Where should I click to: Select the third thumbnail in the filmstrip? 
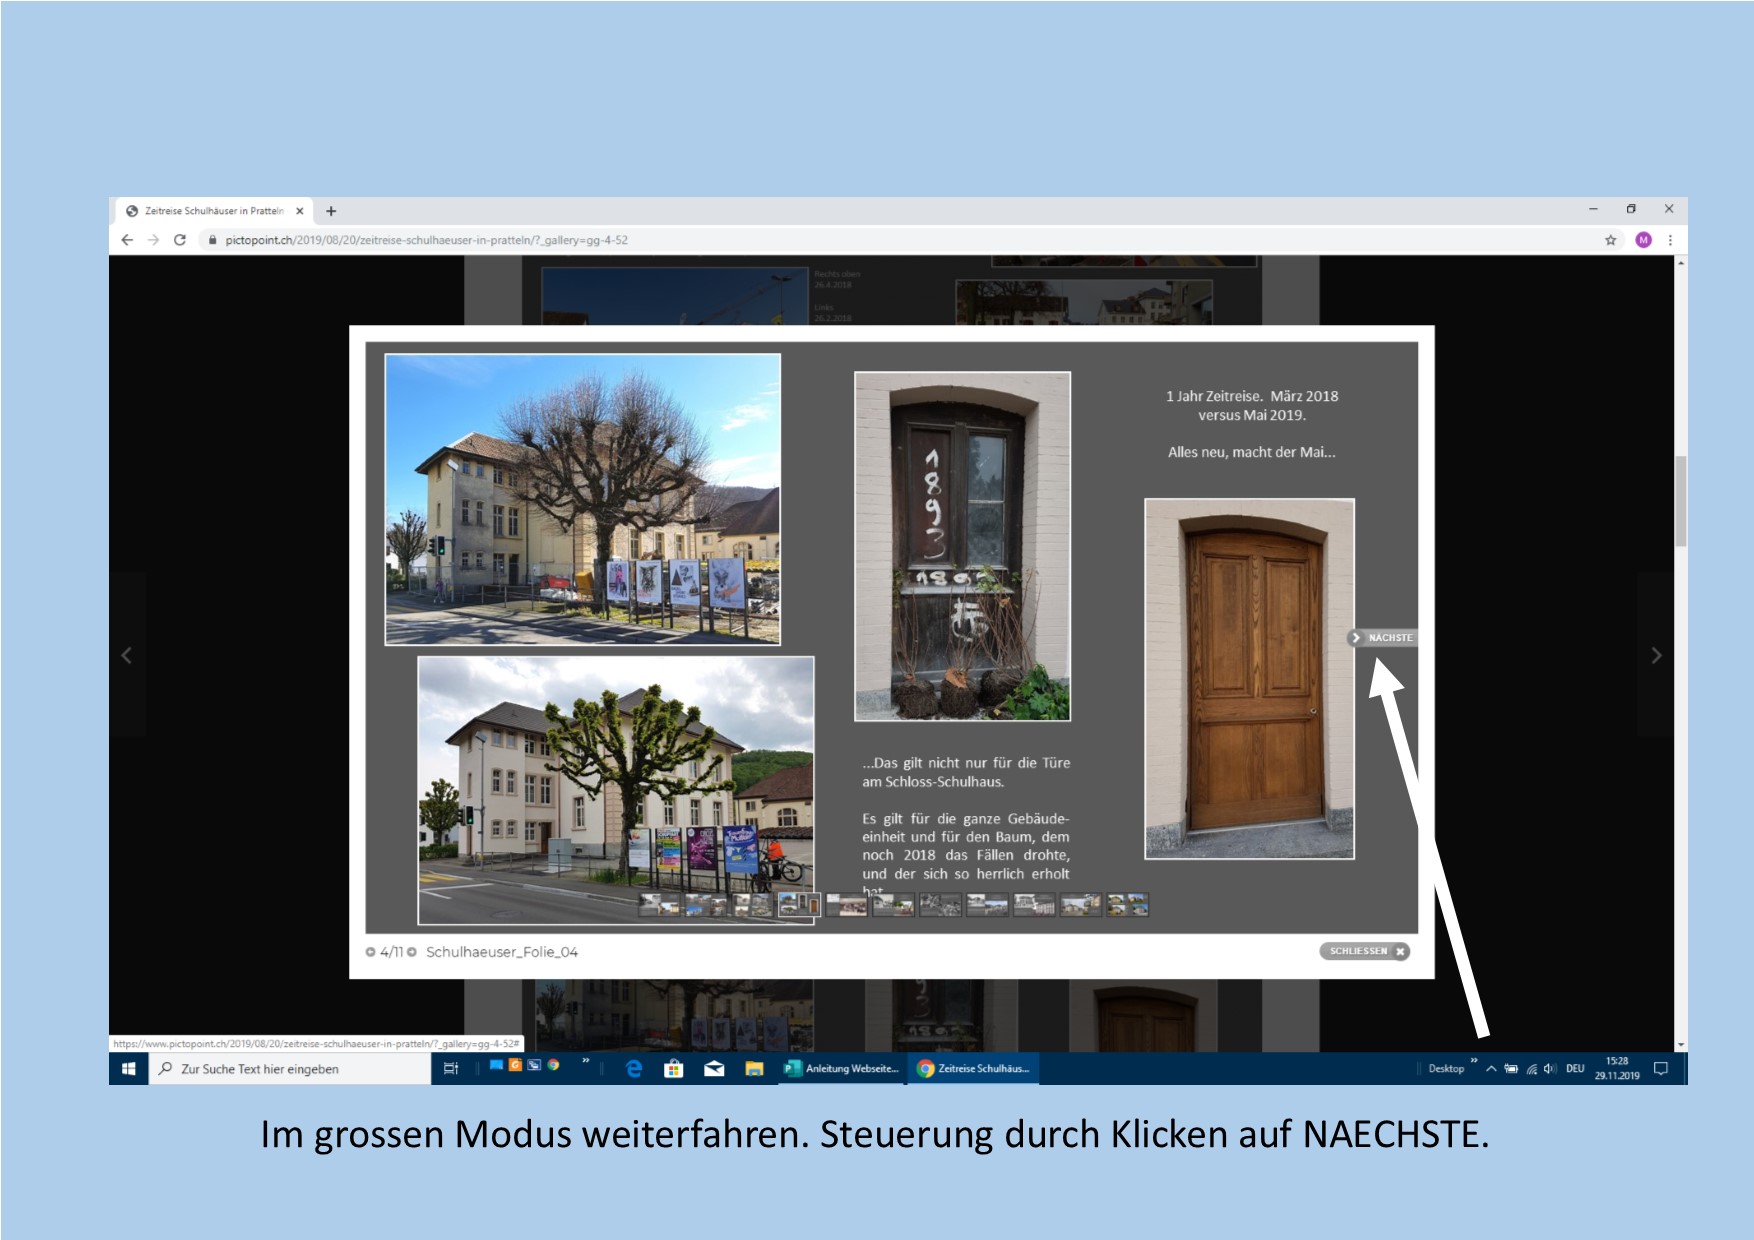753,905
